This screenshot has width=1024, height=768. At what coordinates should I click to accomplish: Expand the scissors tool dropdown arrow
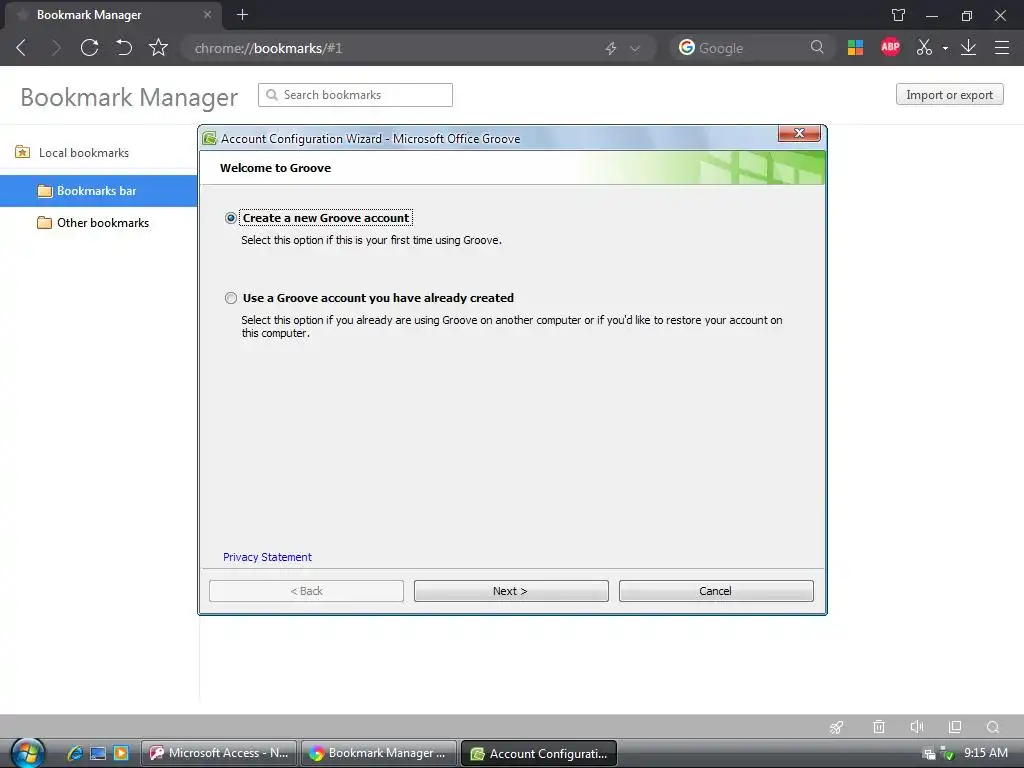coord(945,48)
